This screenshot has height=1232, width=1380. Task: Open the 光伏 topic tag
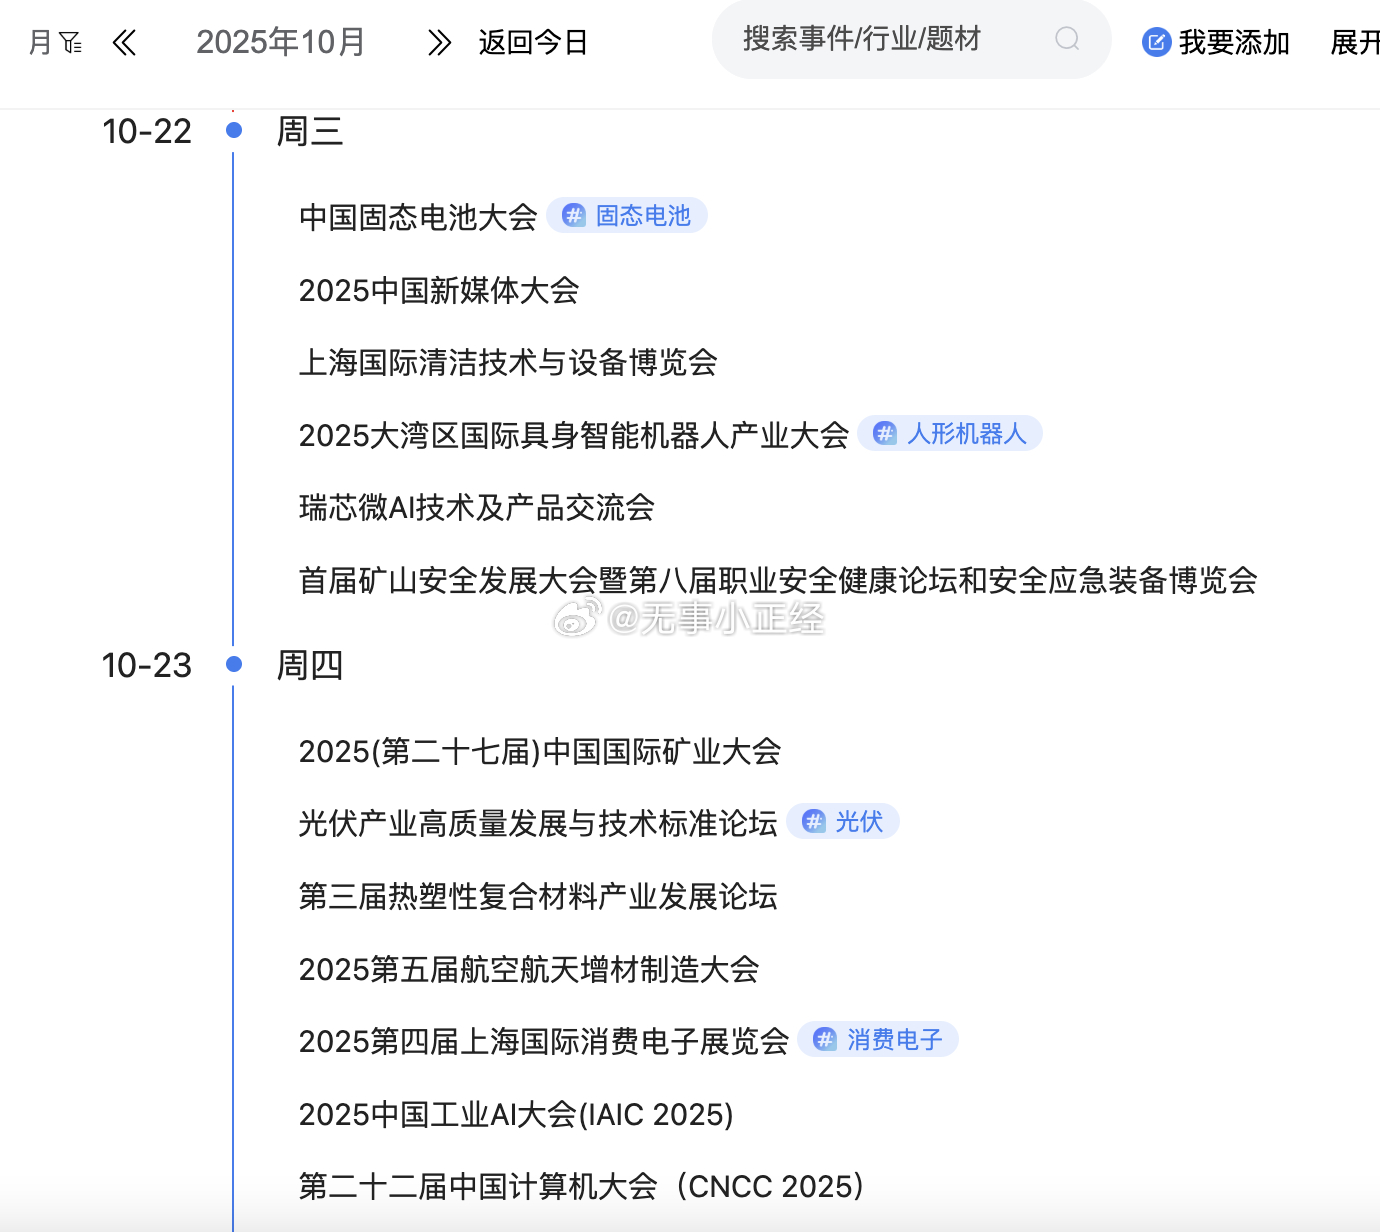(843, 821)
